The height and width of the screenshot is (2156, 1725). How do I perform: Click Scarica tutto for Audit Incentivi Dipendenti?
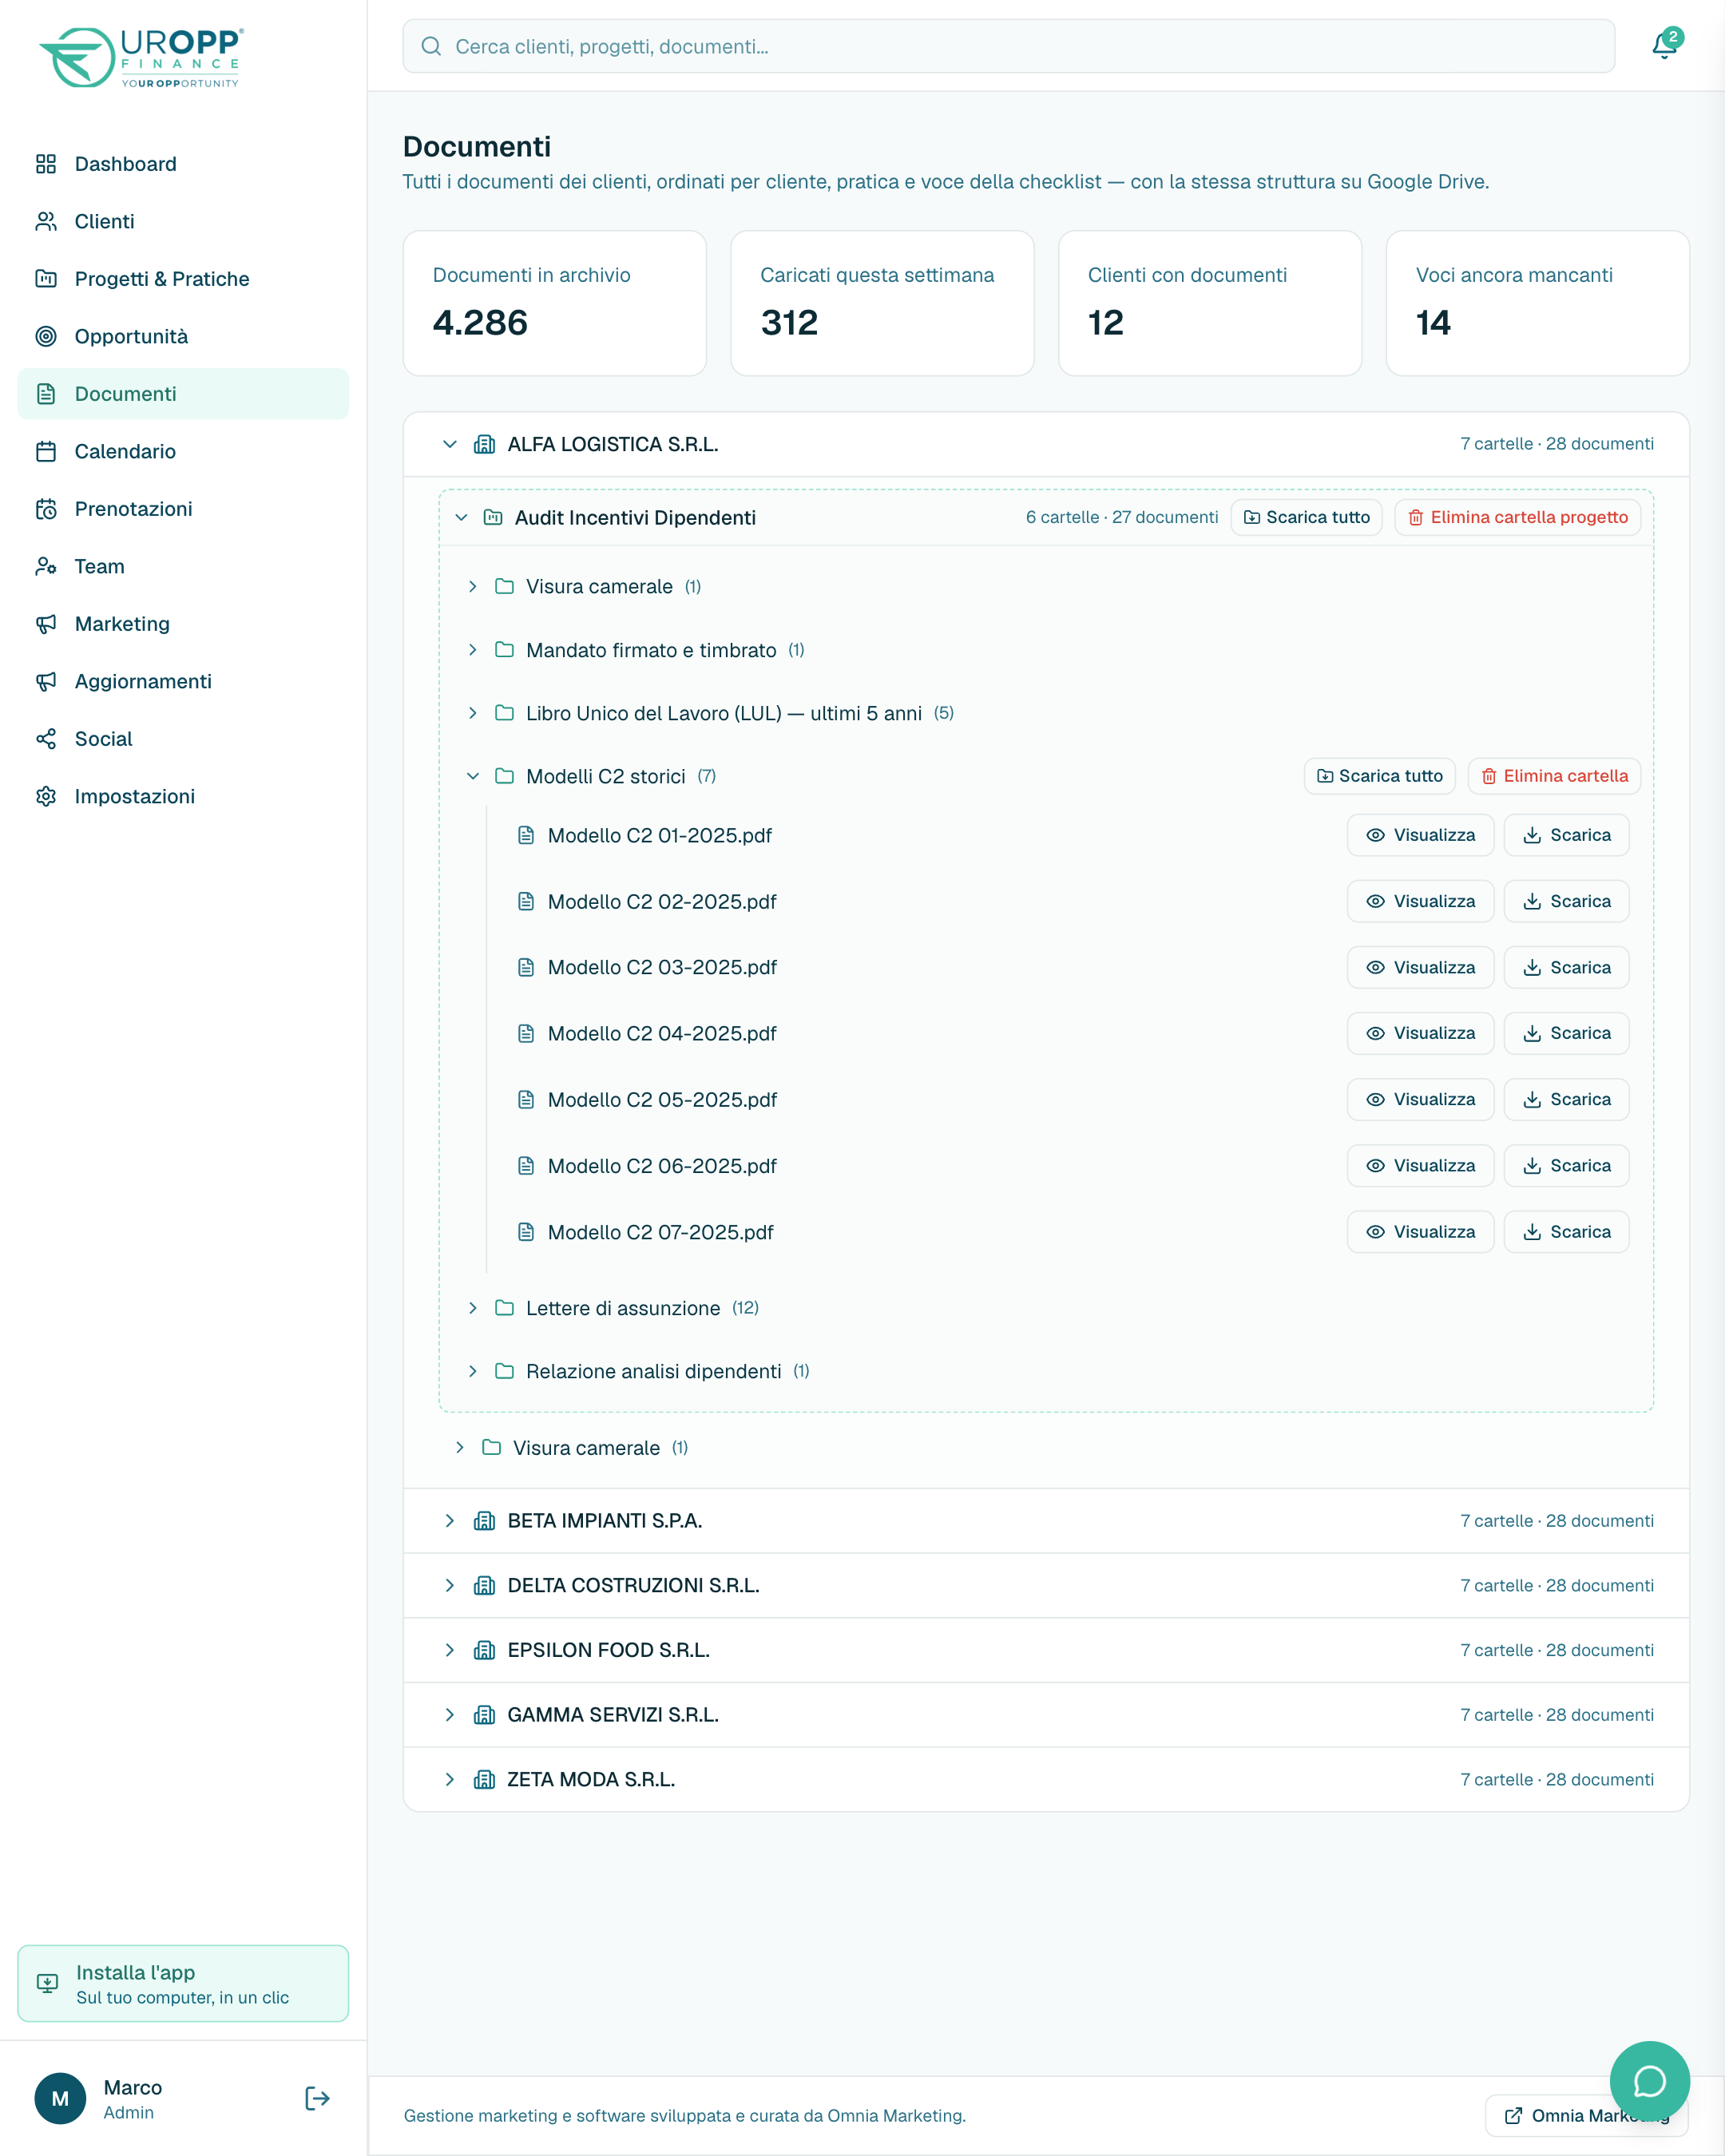tap(1306, 517)
